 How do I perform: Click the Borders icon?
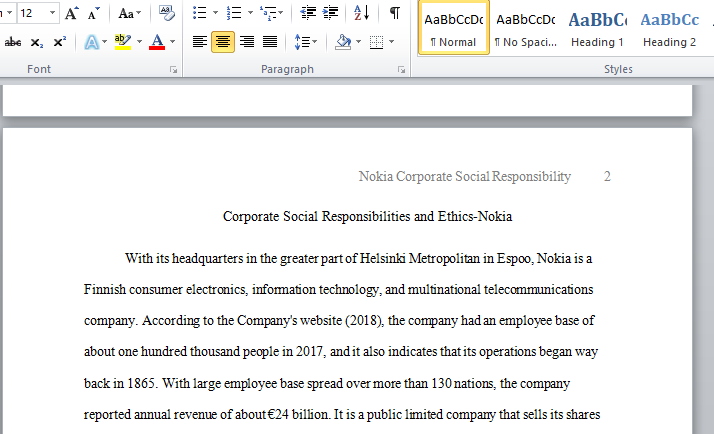377,42
